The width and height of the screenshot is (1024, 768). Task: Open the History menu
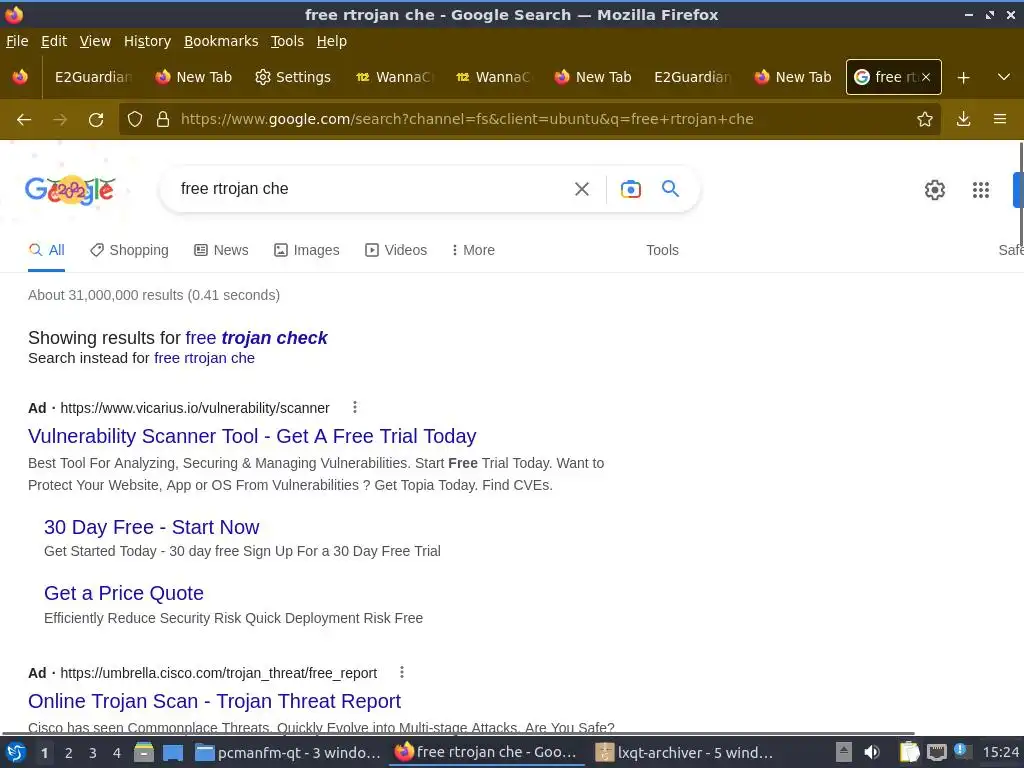pyautogui.click(x=148, y=41)
